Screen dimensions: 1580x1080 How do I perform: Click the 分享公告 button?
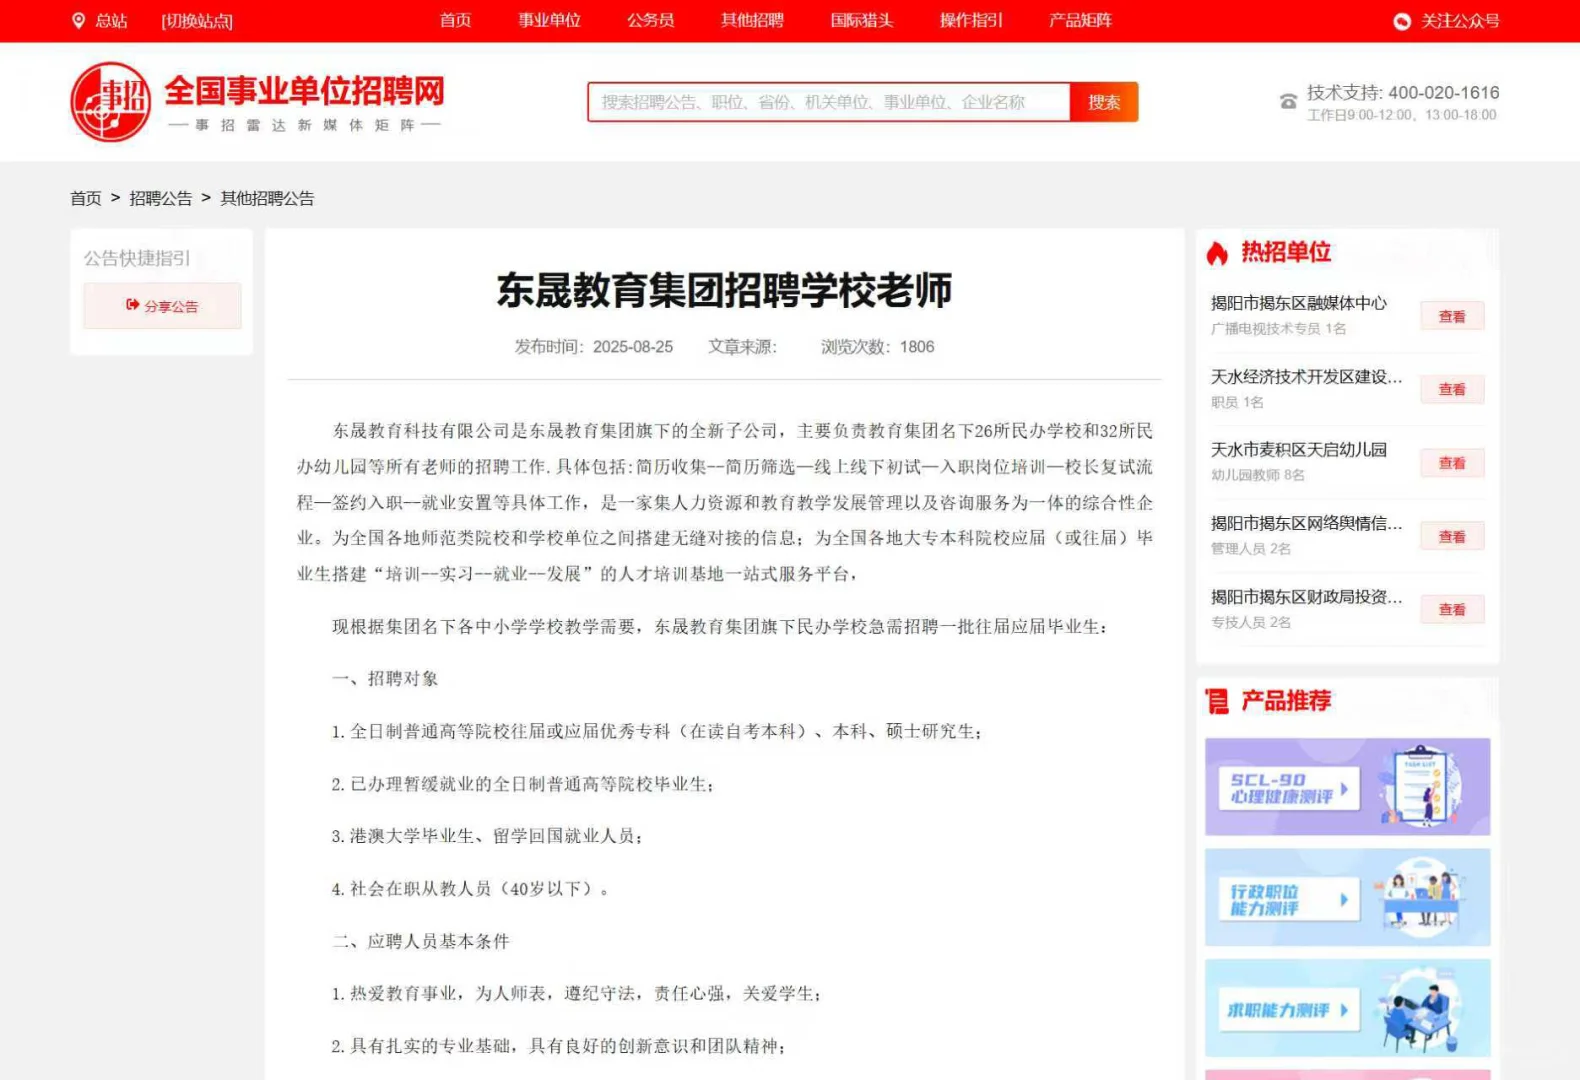[x=162, y=306]
